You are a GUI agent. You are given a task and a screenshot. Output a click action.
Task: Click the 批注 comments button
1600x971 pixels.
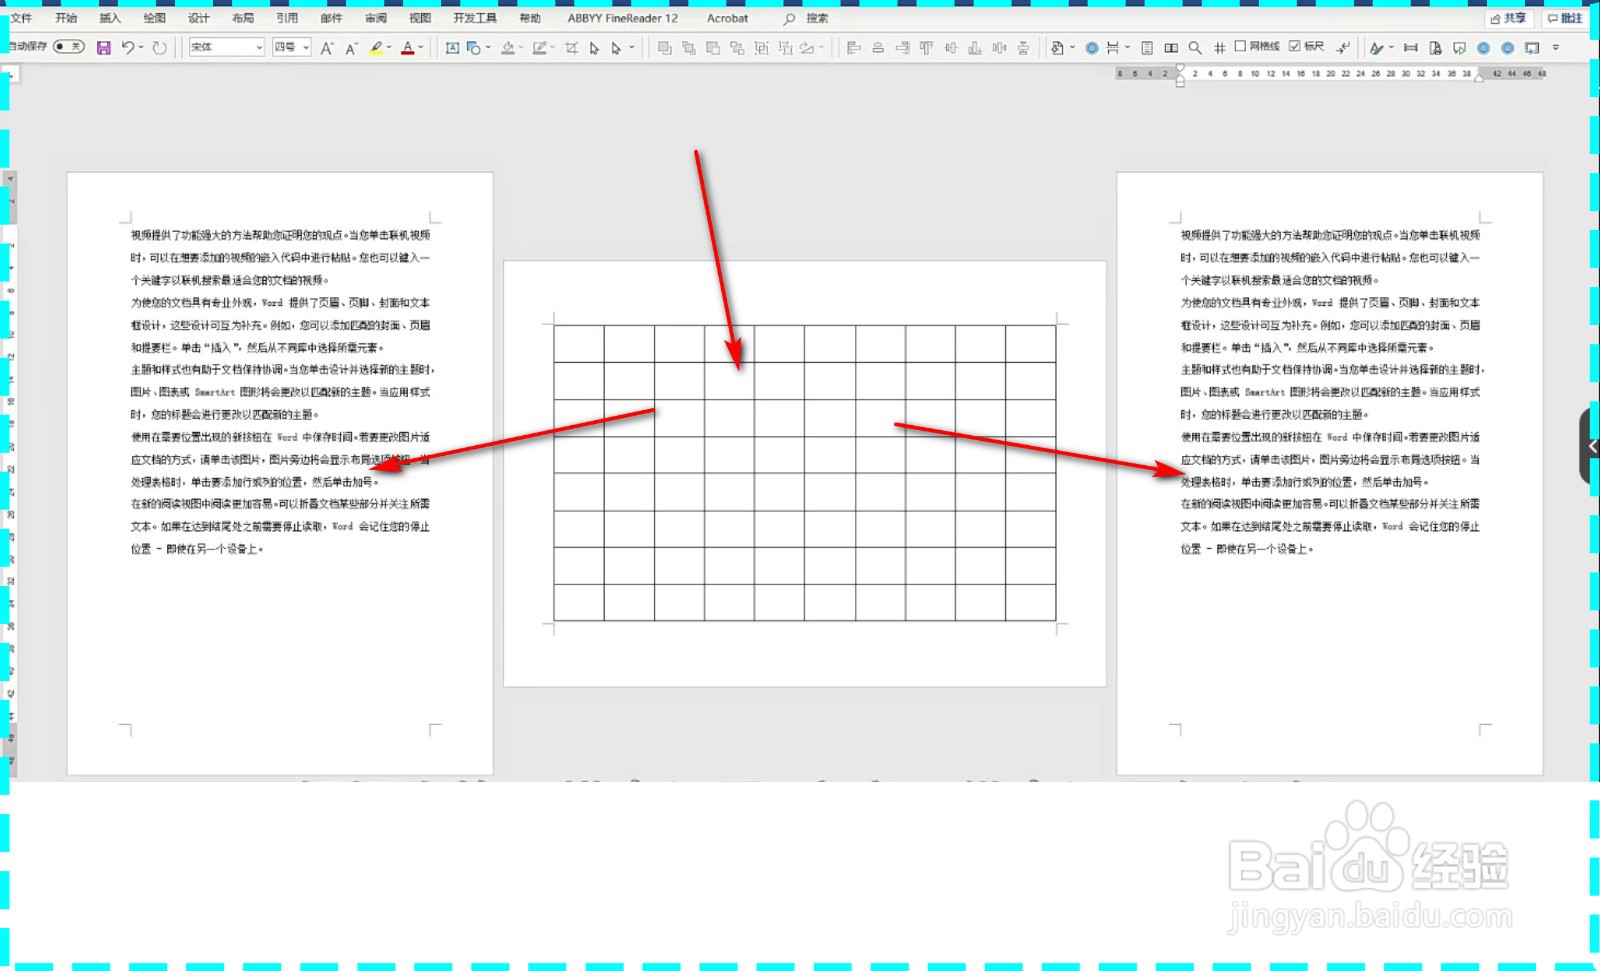[x=1565, y=18]
